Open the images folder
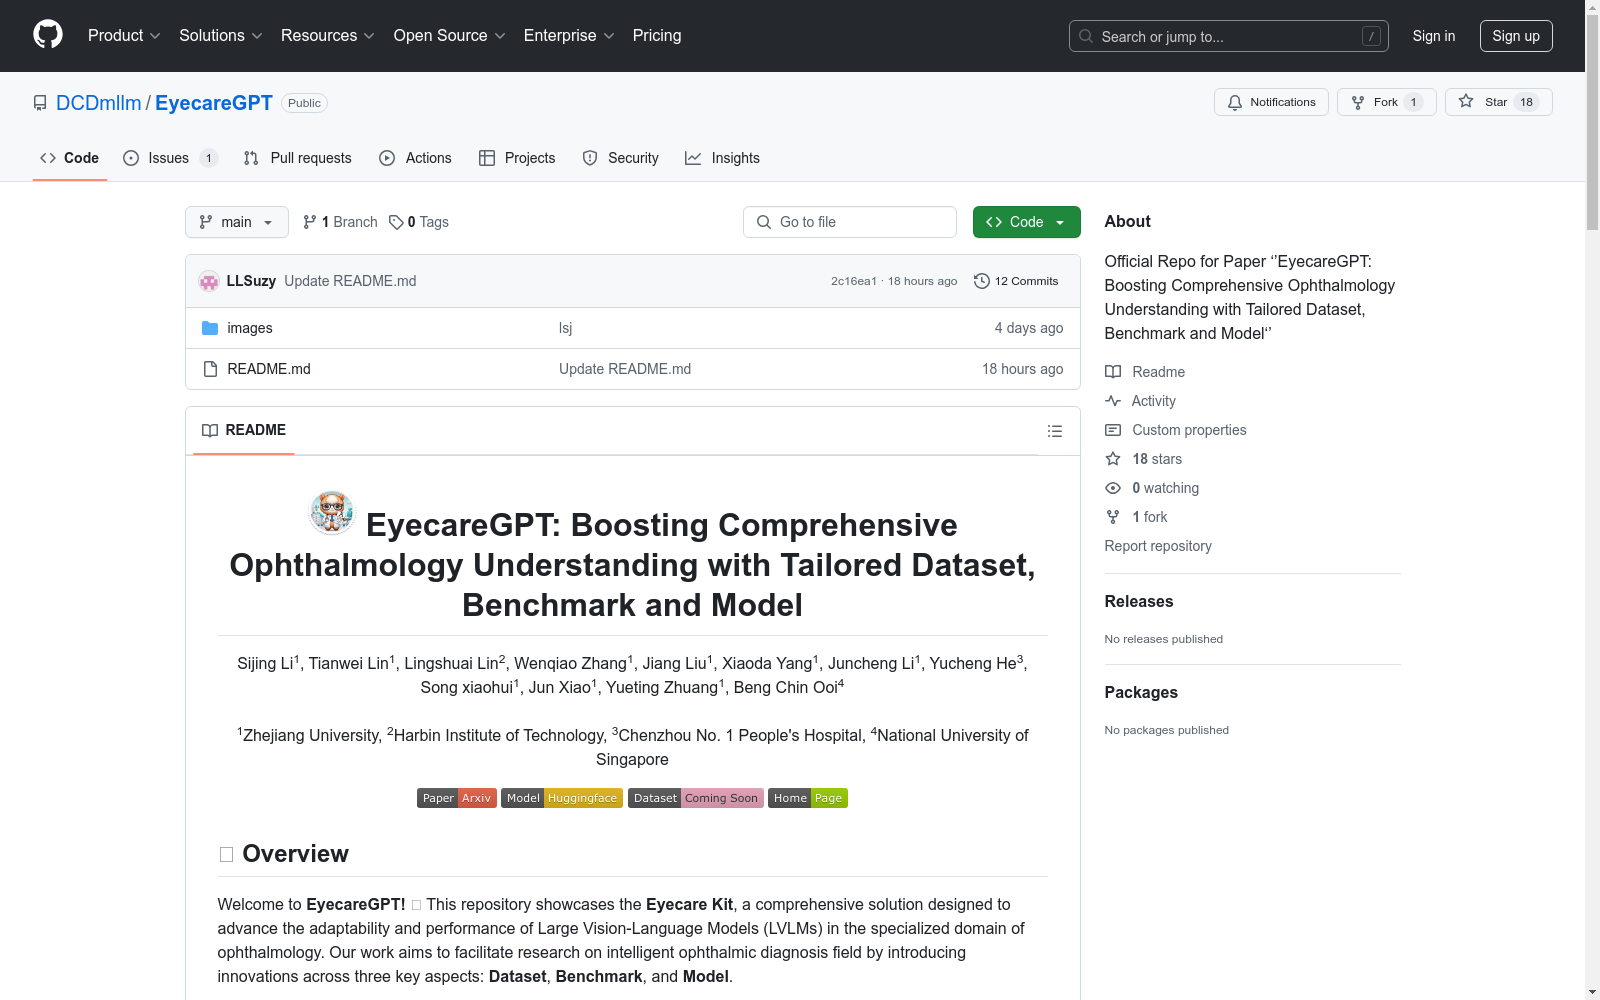This screenshot has width=1600, height=1000. coord(250,328)
